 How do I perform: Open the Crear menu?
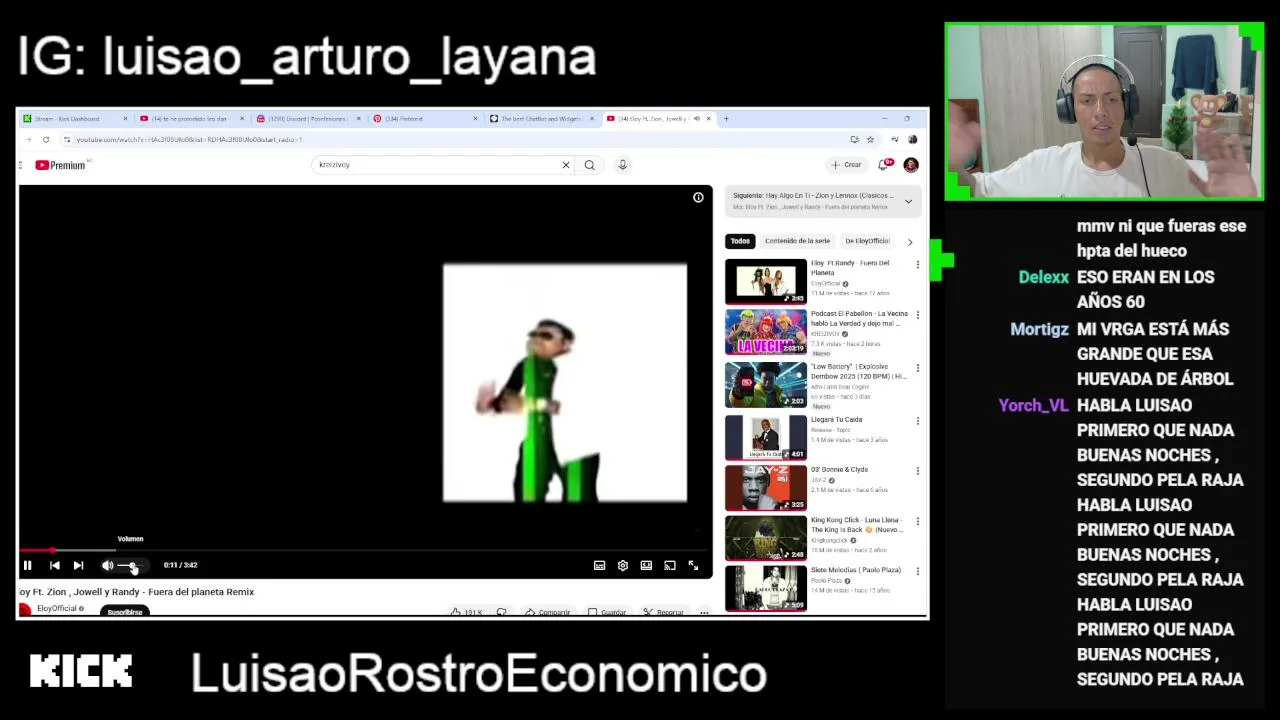[846, 165]
